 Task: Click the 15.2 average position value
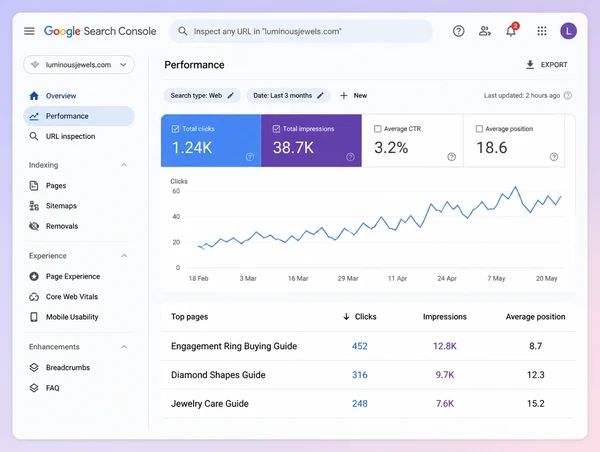click(535, 403)
